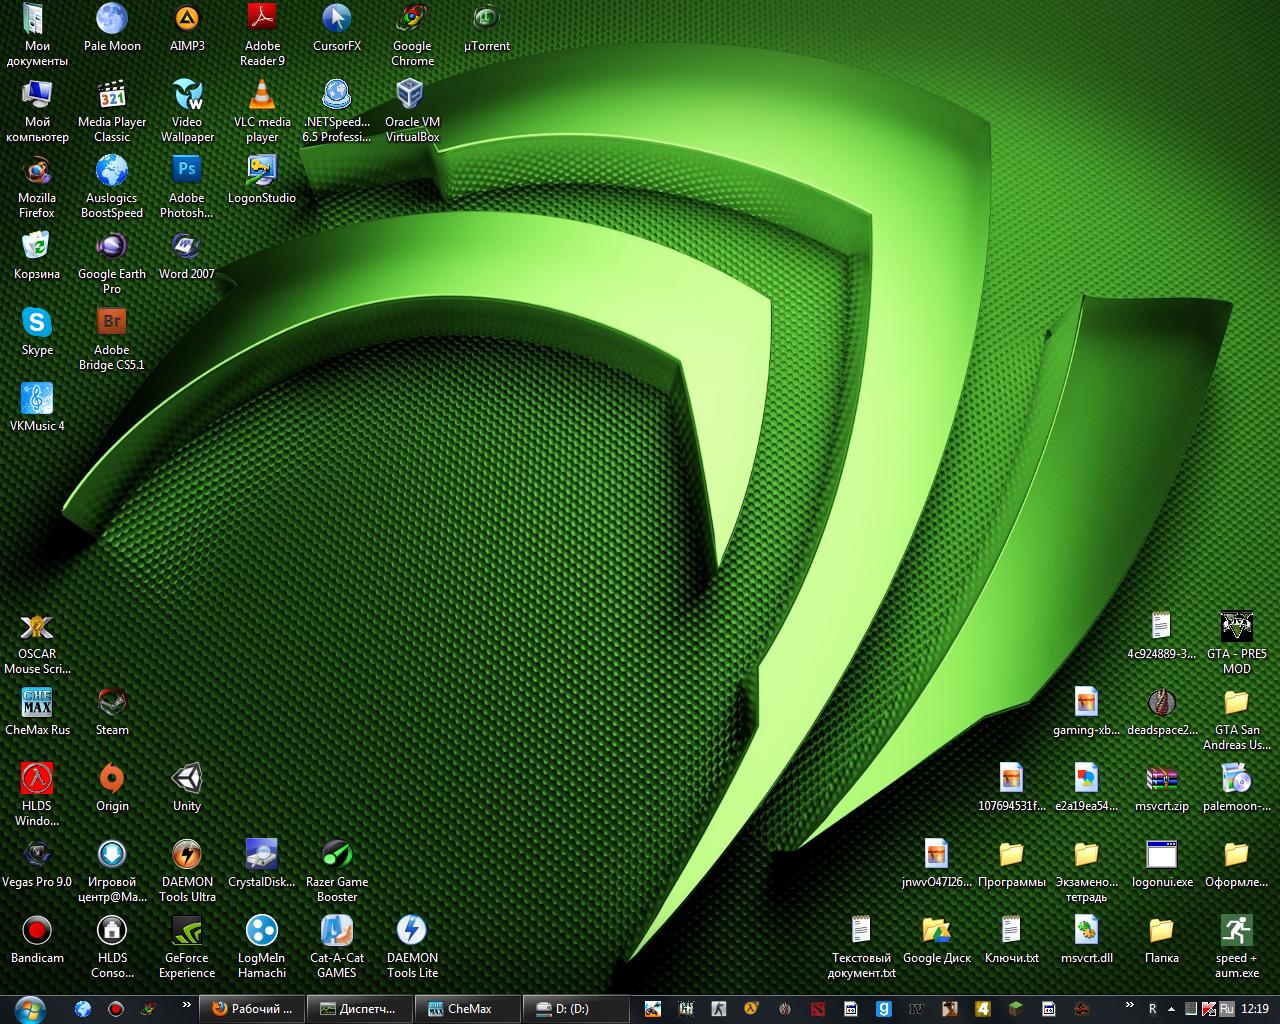Select the Google Диск folder icon
Image resolution: width=1280 pixels, height=1024 pixels.
point(937,940)
